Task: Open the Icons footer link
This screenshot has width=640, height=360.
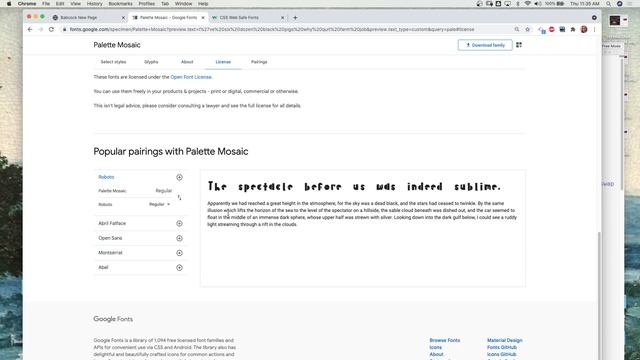Action: click(x=436, y=347)
